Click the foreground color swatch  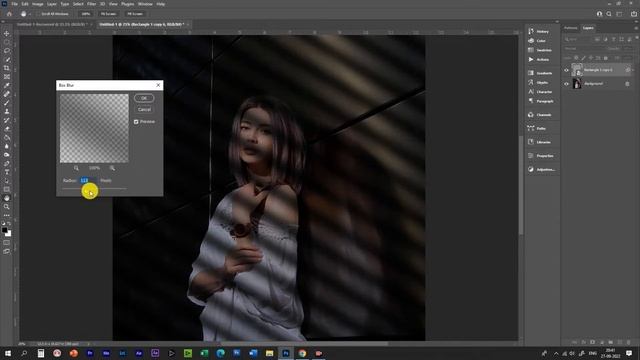(4, 230)
